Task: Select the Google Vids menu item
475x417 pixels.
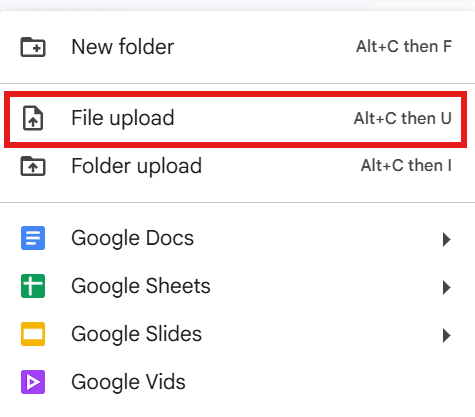Action: point(237,382)
